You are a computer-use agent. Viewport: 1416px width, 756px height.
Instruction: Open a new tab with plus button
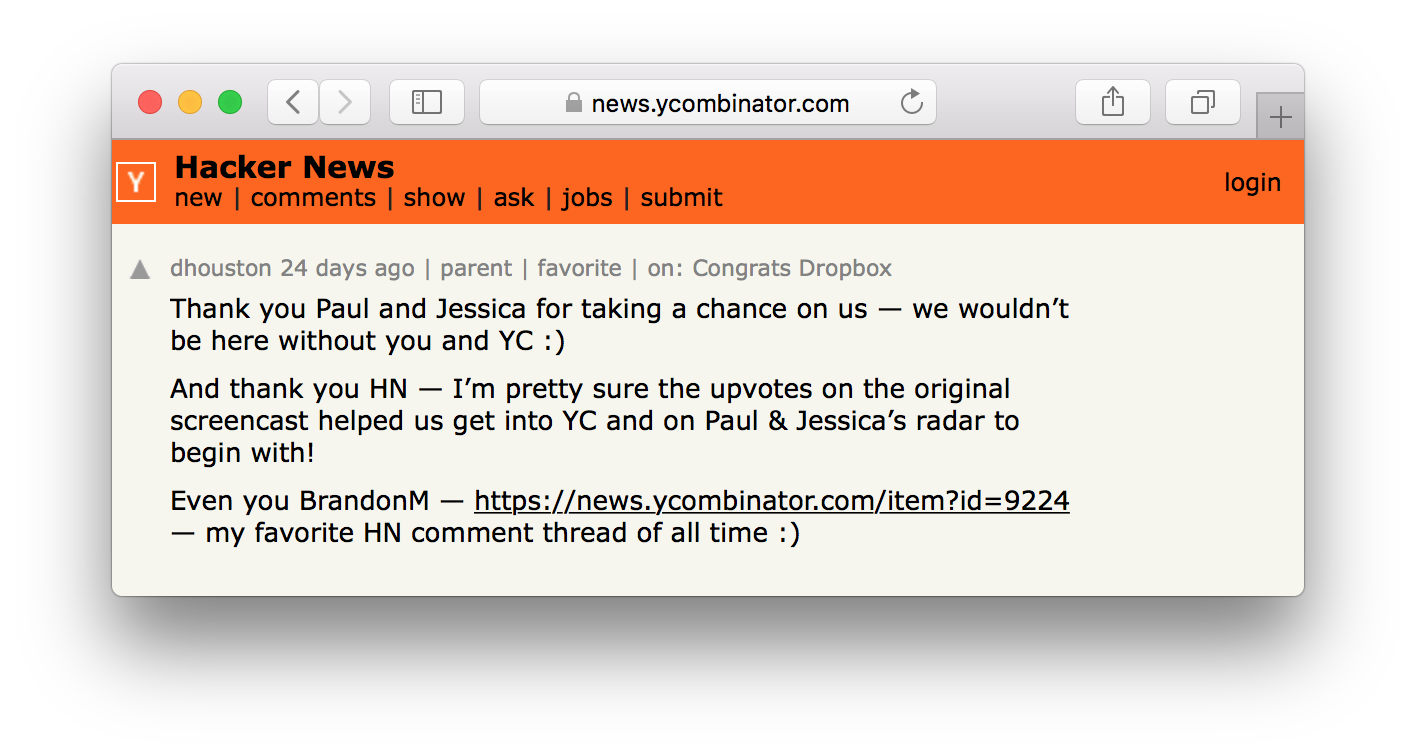coord(1280,117)
